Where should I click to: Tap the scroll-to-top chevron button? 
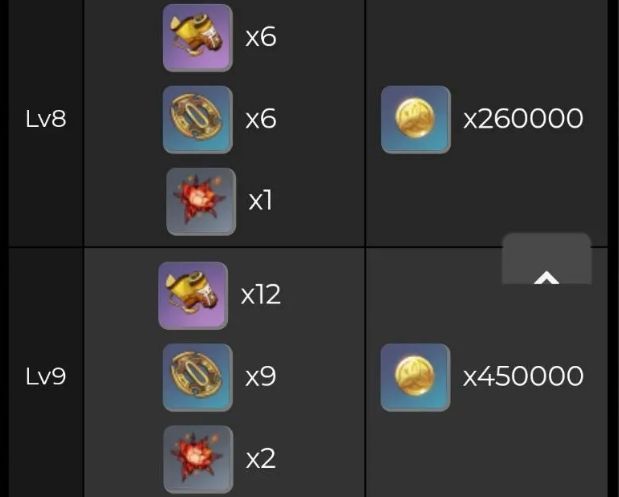click(546, 278)
